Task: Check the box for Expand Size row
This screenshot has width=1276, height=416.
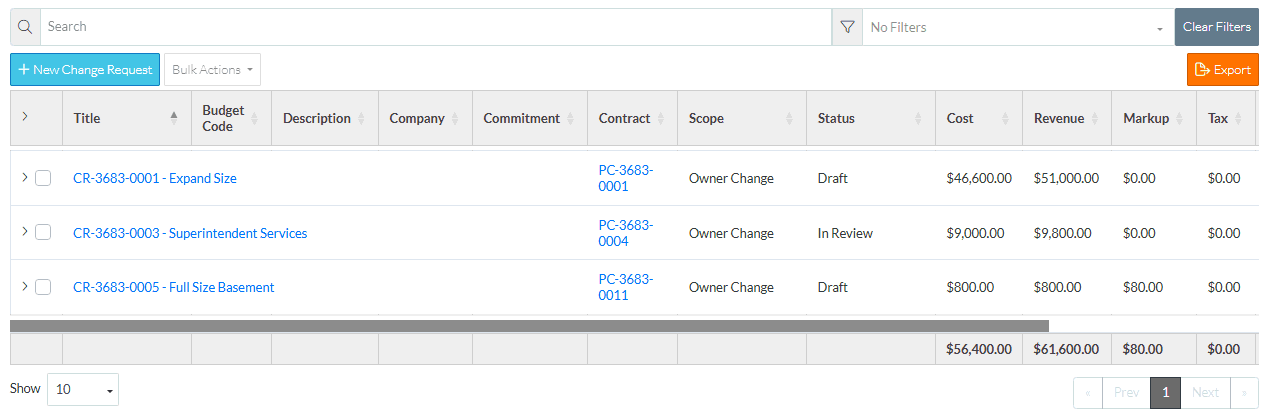Action: click(x=43, y=178)
